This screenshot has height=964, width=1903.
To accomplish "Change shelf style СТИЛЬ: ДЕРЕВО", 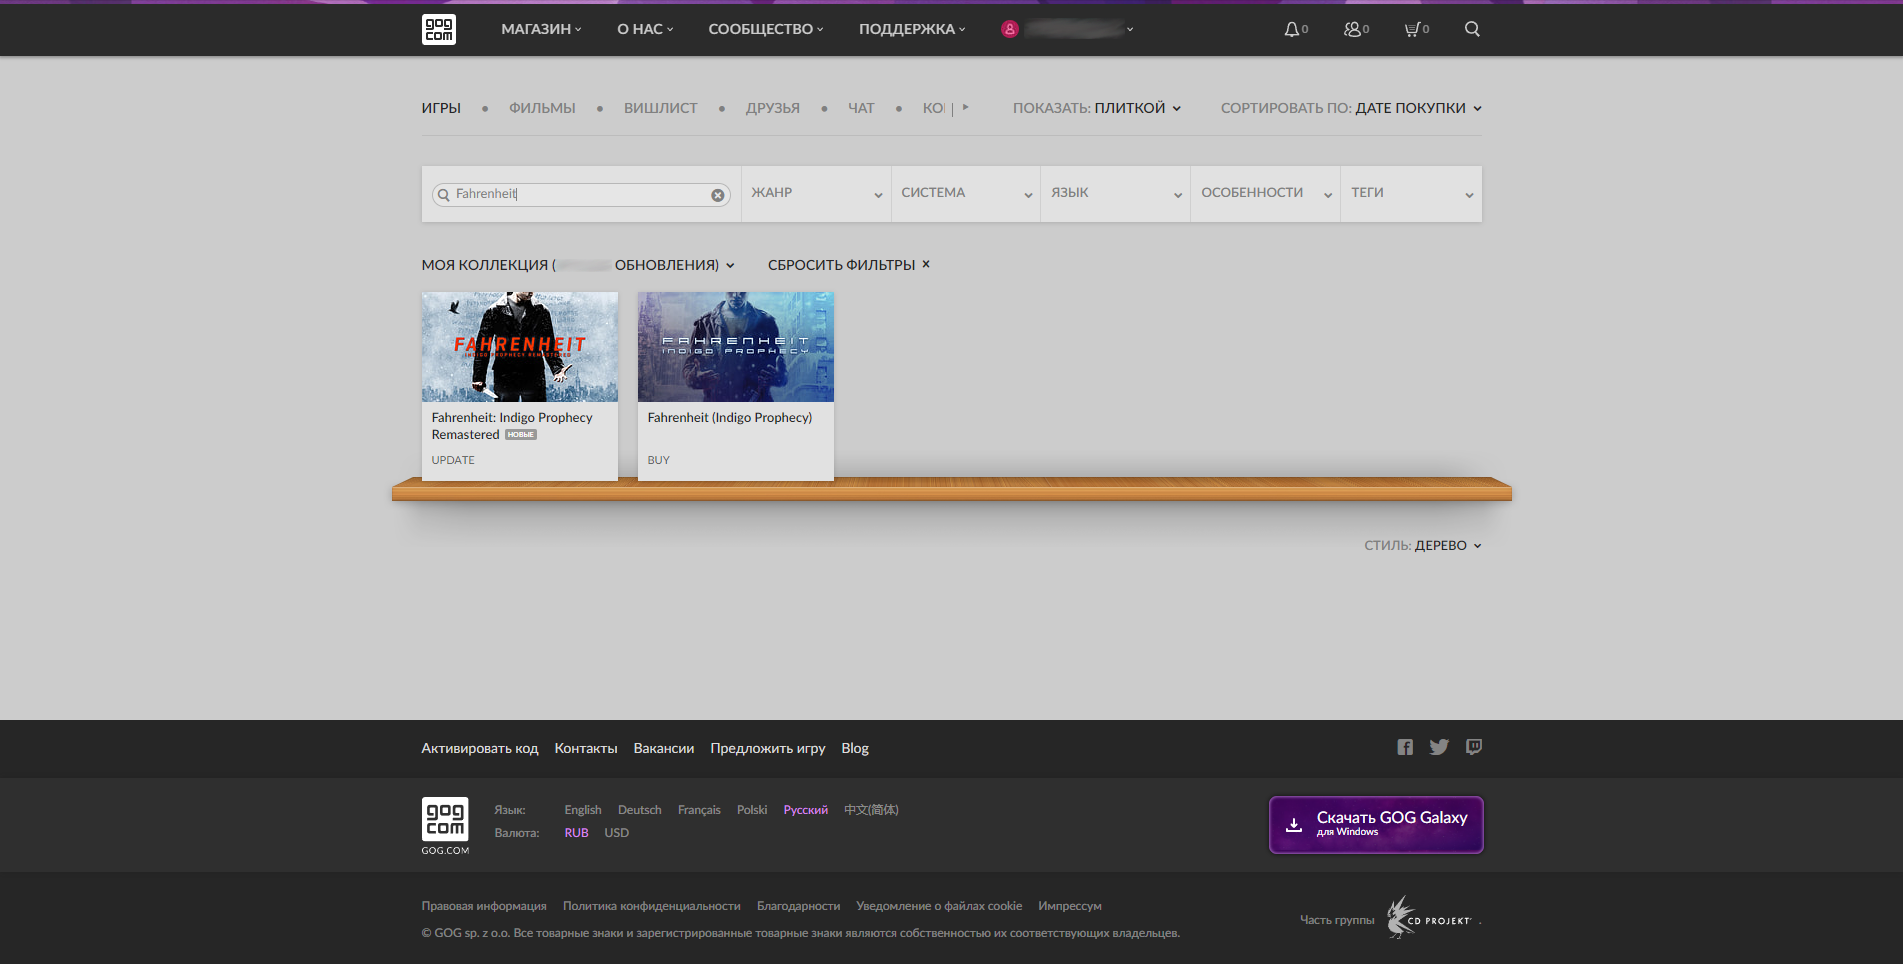I will (x=1423, y=545).
